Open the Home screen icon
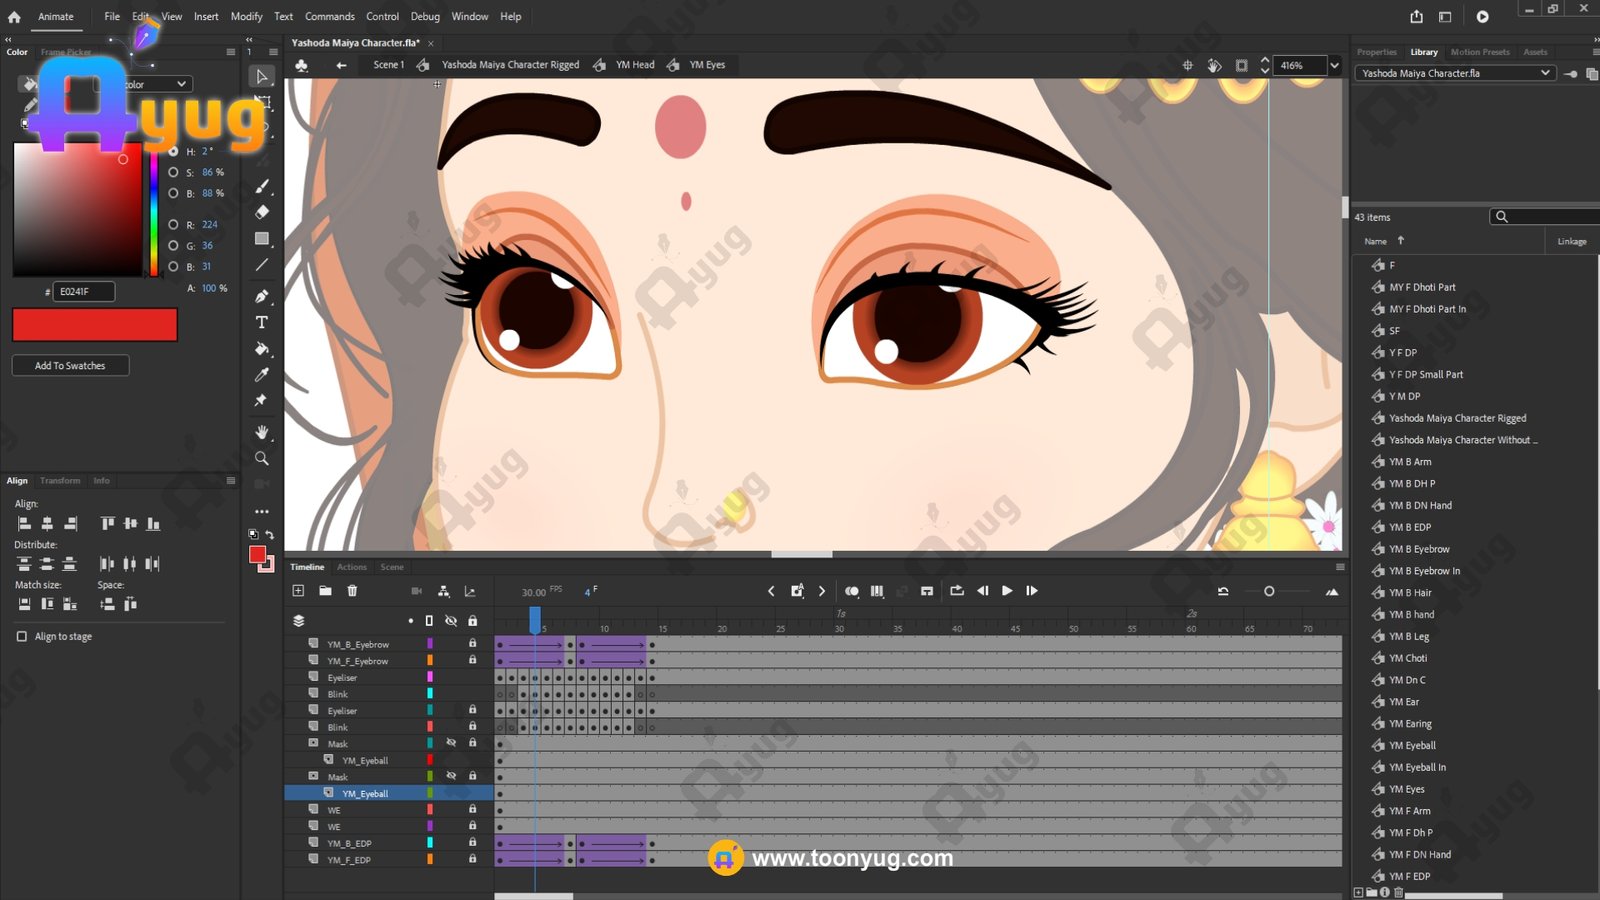This screenshot has width=1600, height=900. [14, 17]
